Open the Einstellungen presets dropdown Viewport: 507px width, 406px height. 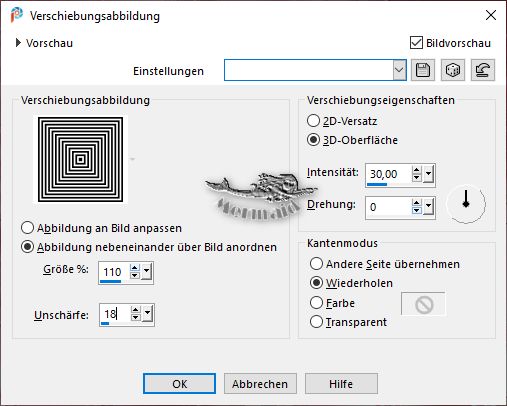399,70
